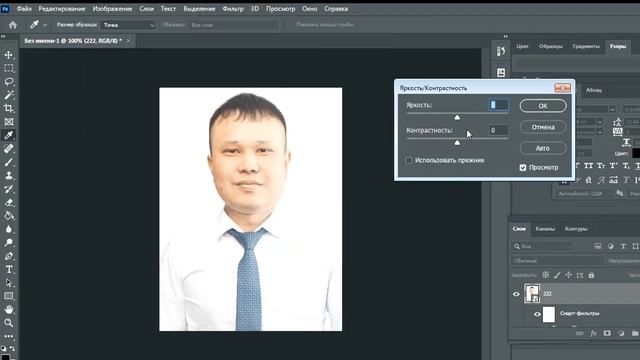640x360 pixels.
Task: Select the Crop tool
Action: pos(9,108)
